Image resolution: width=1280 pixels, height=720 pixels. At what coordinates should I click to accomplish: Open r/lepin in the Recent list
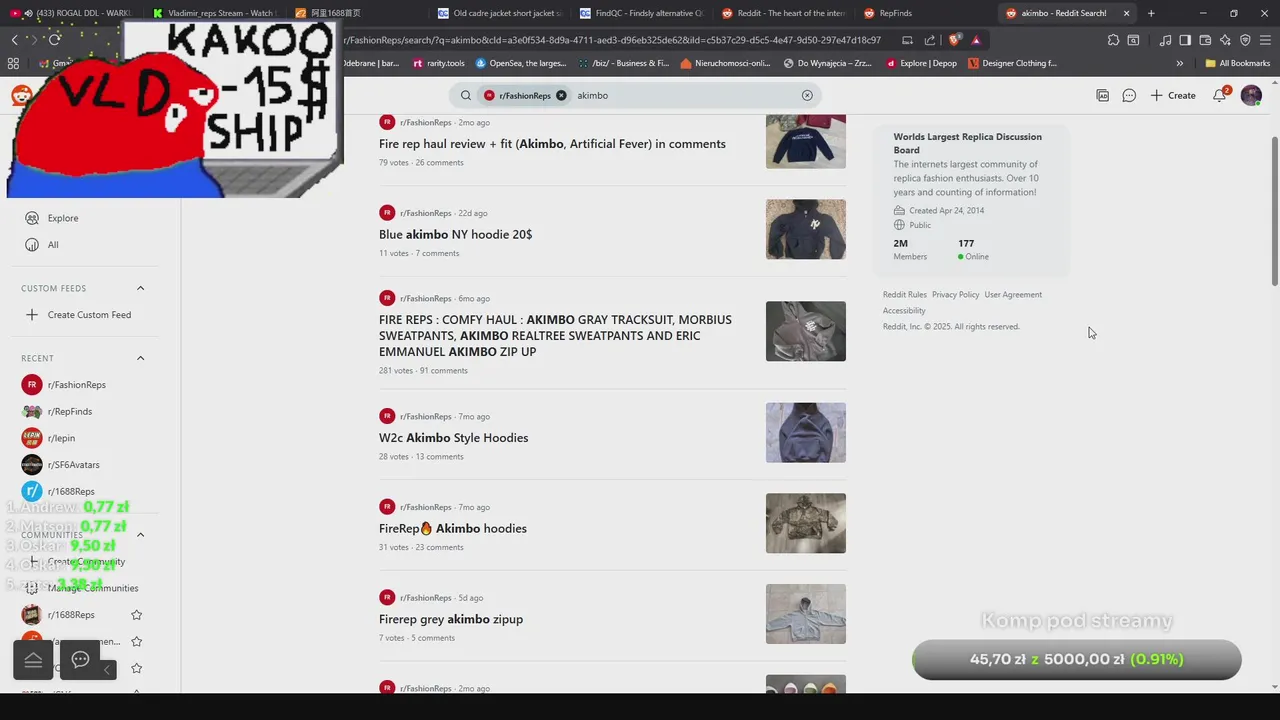[61, 438]
